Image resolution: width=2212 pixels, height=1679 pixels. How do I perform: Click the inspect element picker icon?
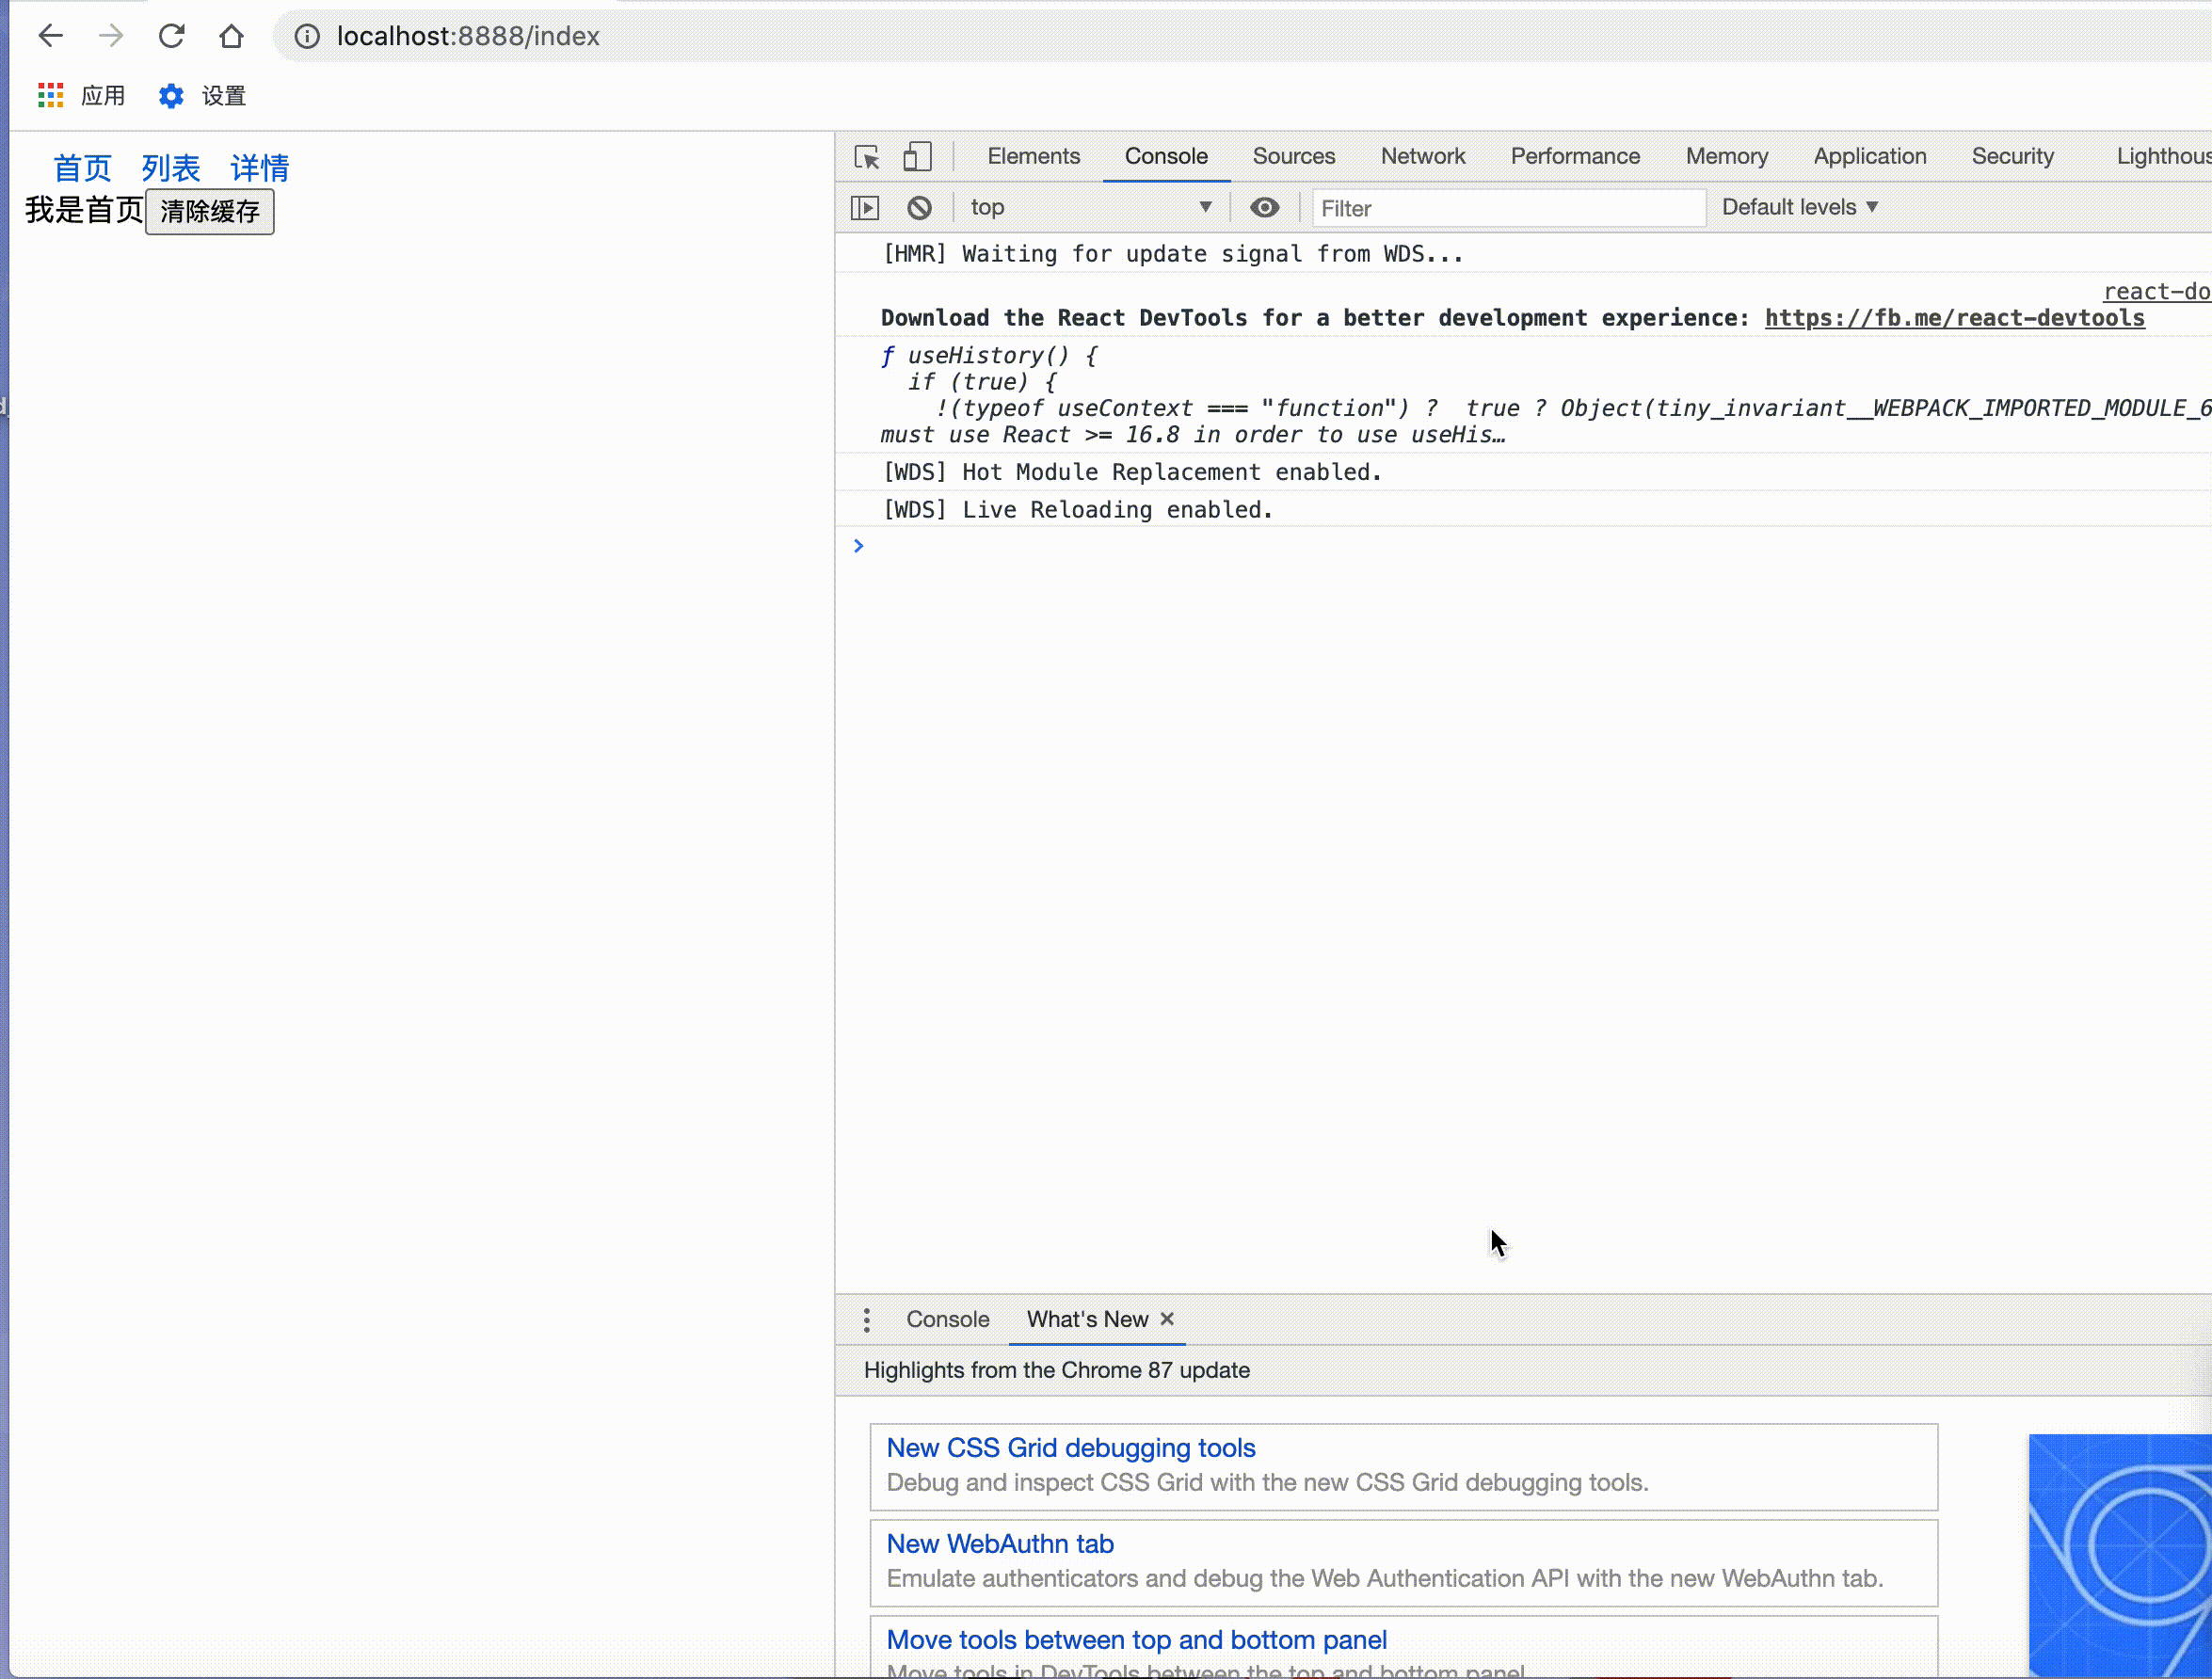pyautogui.click(x=866, y=157)
